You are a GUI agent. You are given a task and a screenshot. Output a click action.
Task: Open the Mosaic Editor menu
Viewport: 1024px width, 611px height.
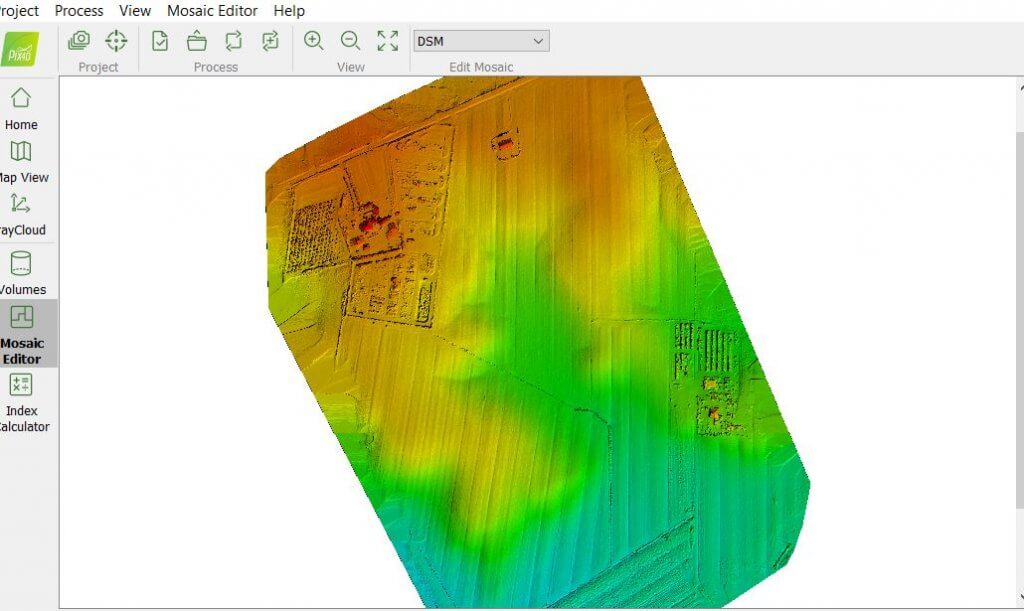pos(212,10)
